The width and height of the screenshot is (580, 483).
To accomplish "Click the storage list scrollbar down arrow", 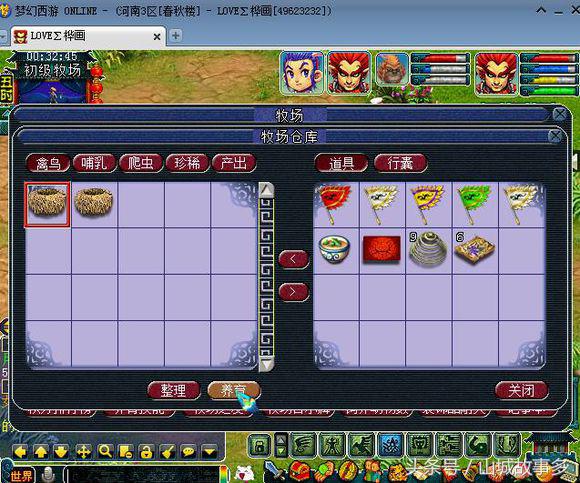I will pos(266,364).
